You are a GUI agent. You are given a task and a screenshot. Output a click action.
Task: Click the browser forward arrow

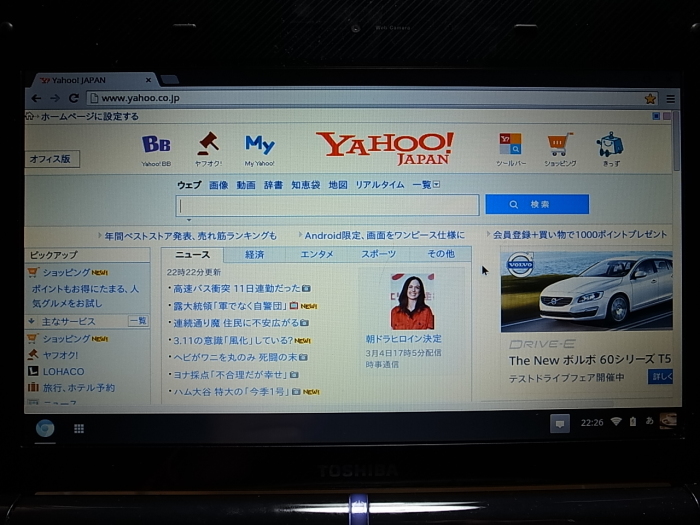[x=55, y=98]
